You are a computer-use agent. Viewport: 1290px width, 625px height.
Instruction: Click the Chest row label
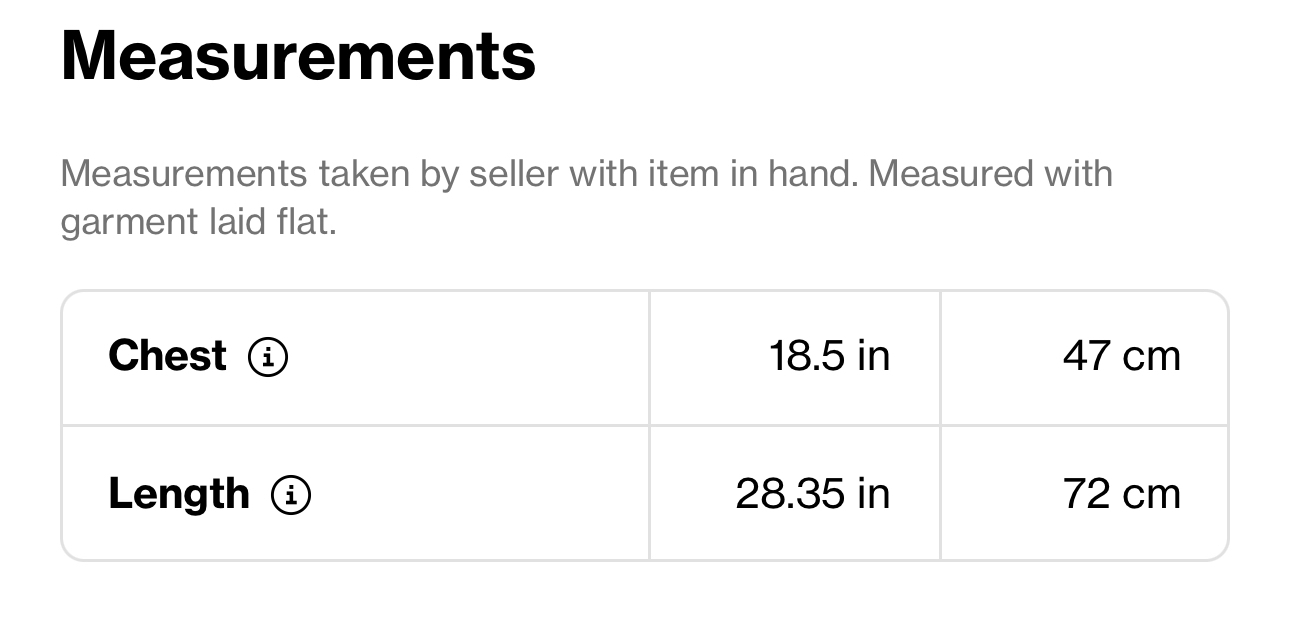(x=168, y=356)
